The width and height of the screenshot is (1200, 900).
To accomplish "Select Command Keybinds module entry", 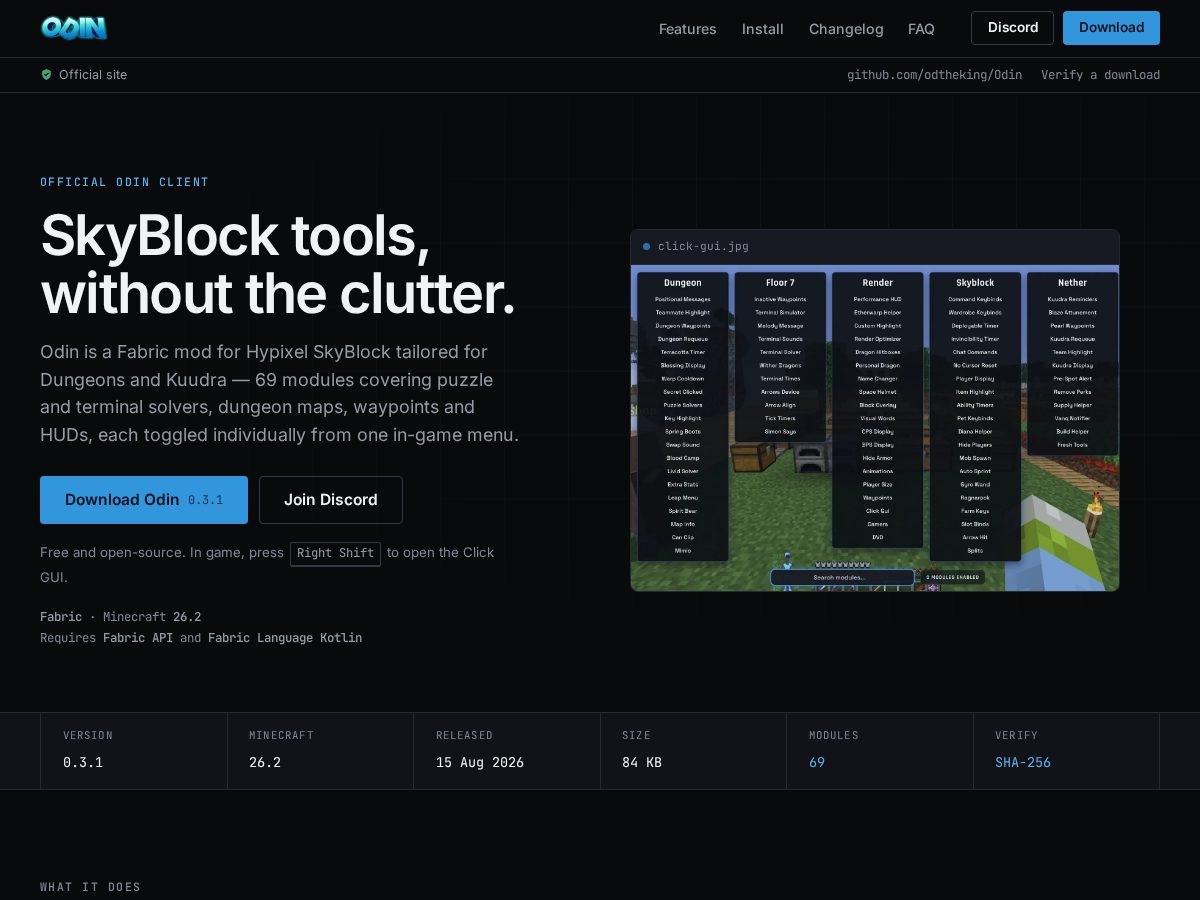I will click(975, 299).
